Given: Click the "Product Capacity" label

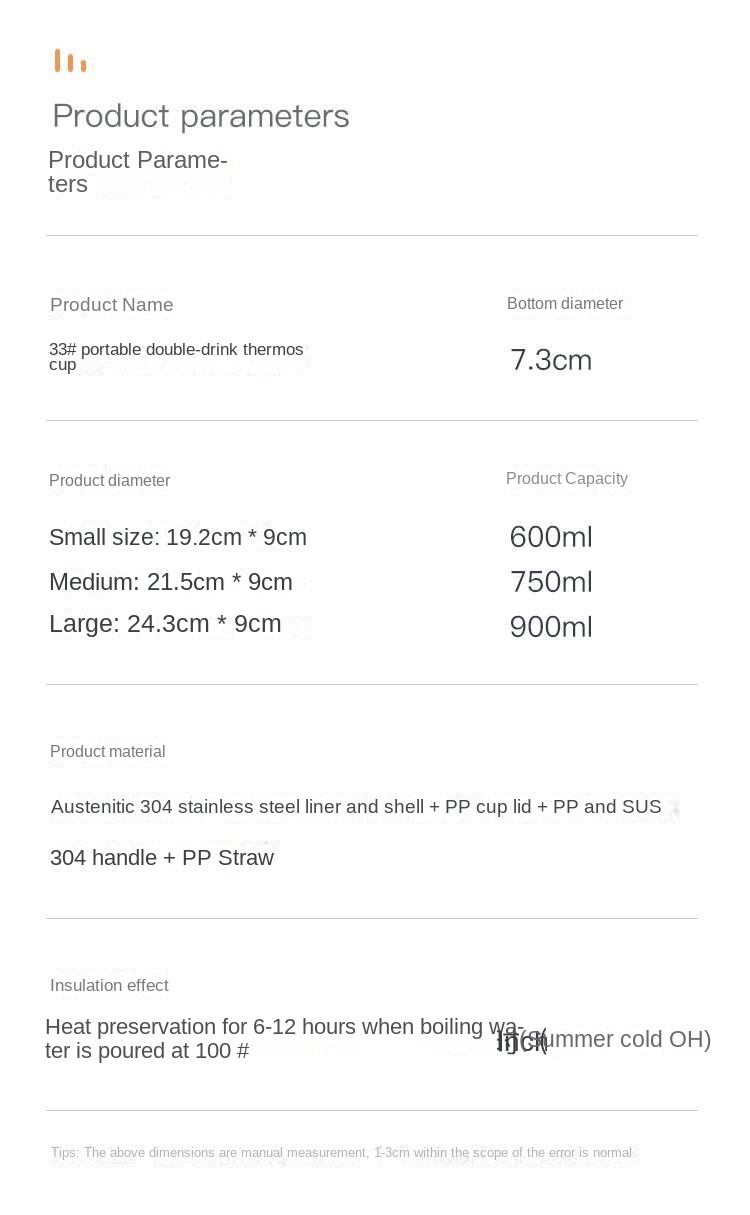Looking at the screenshot, I should click(567, 479).
